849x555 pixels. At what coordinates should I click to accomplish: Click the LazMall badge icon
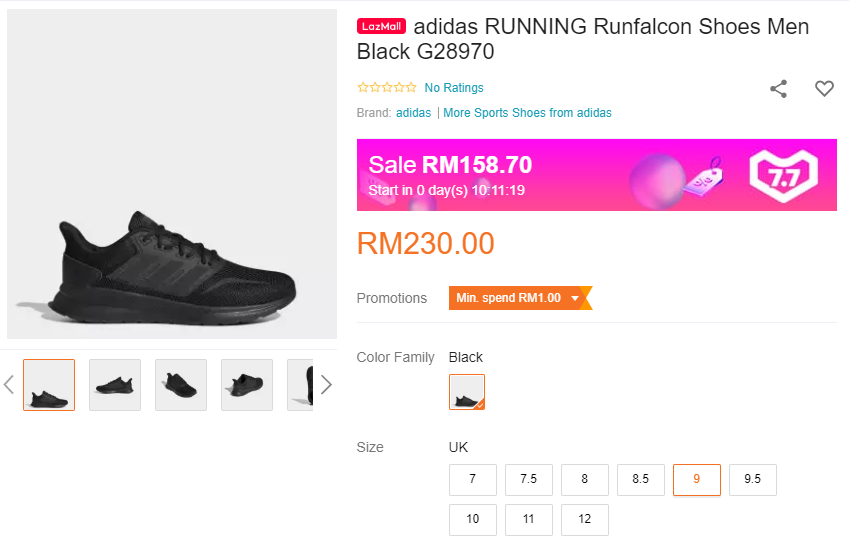coord(381,27)
